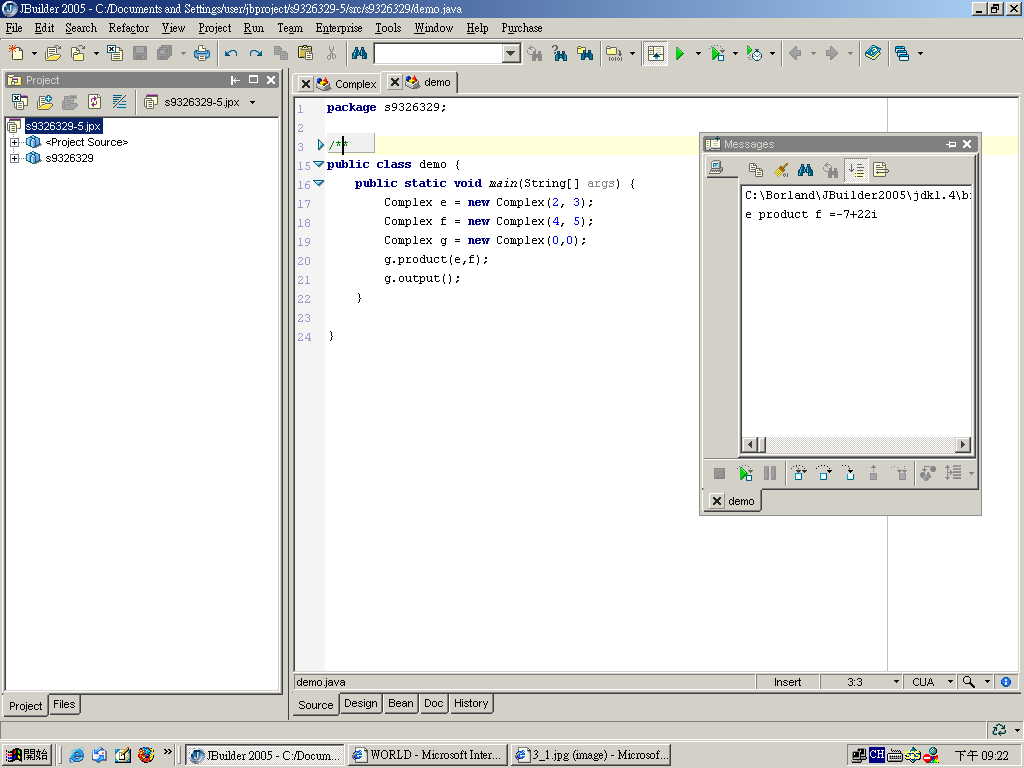Switch to the Design tab
This screenshot has height=768, width=1024.
click(x=360, y=703)
